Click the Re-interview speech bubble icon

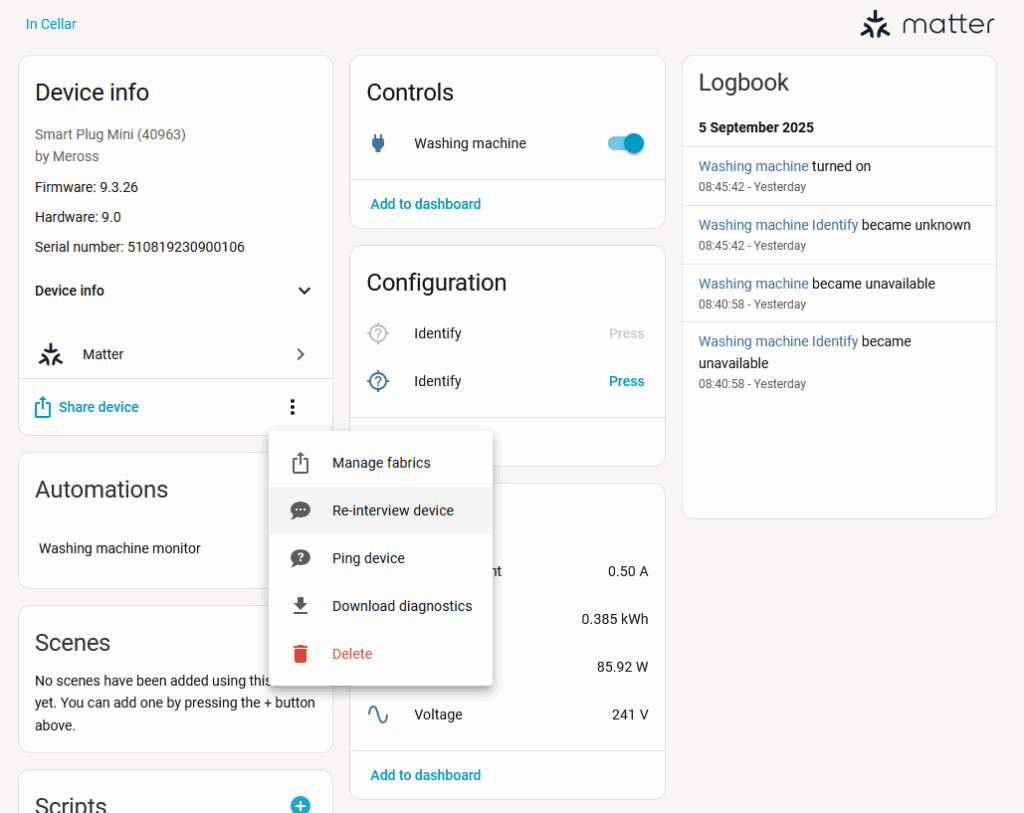point(299,510)
